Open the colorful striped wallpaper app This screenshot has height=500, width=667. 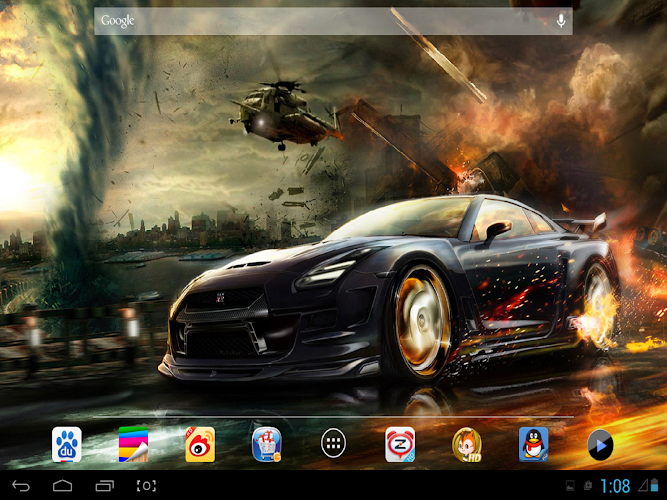(x=134, y=444)
